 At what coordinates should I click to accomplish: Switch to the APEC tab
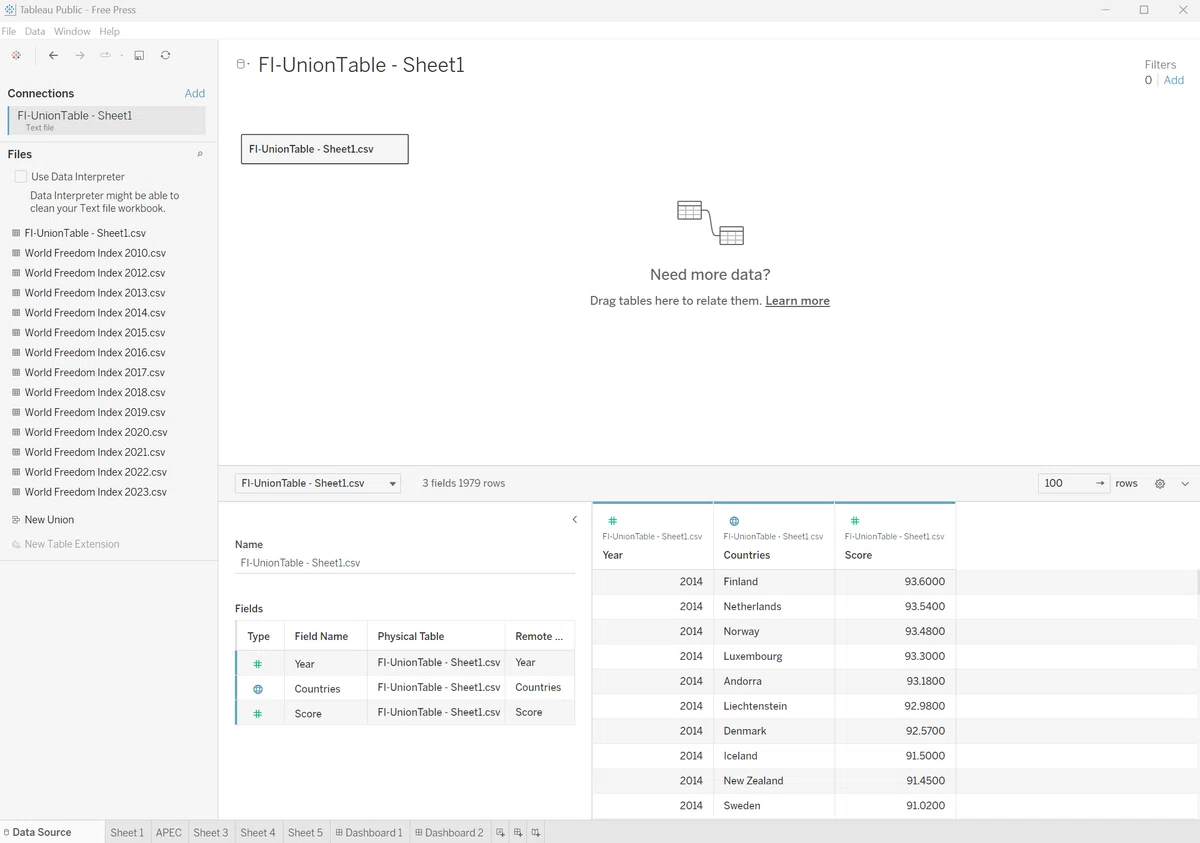click(169, 832)
